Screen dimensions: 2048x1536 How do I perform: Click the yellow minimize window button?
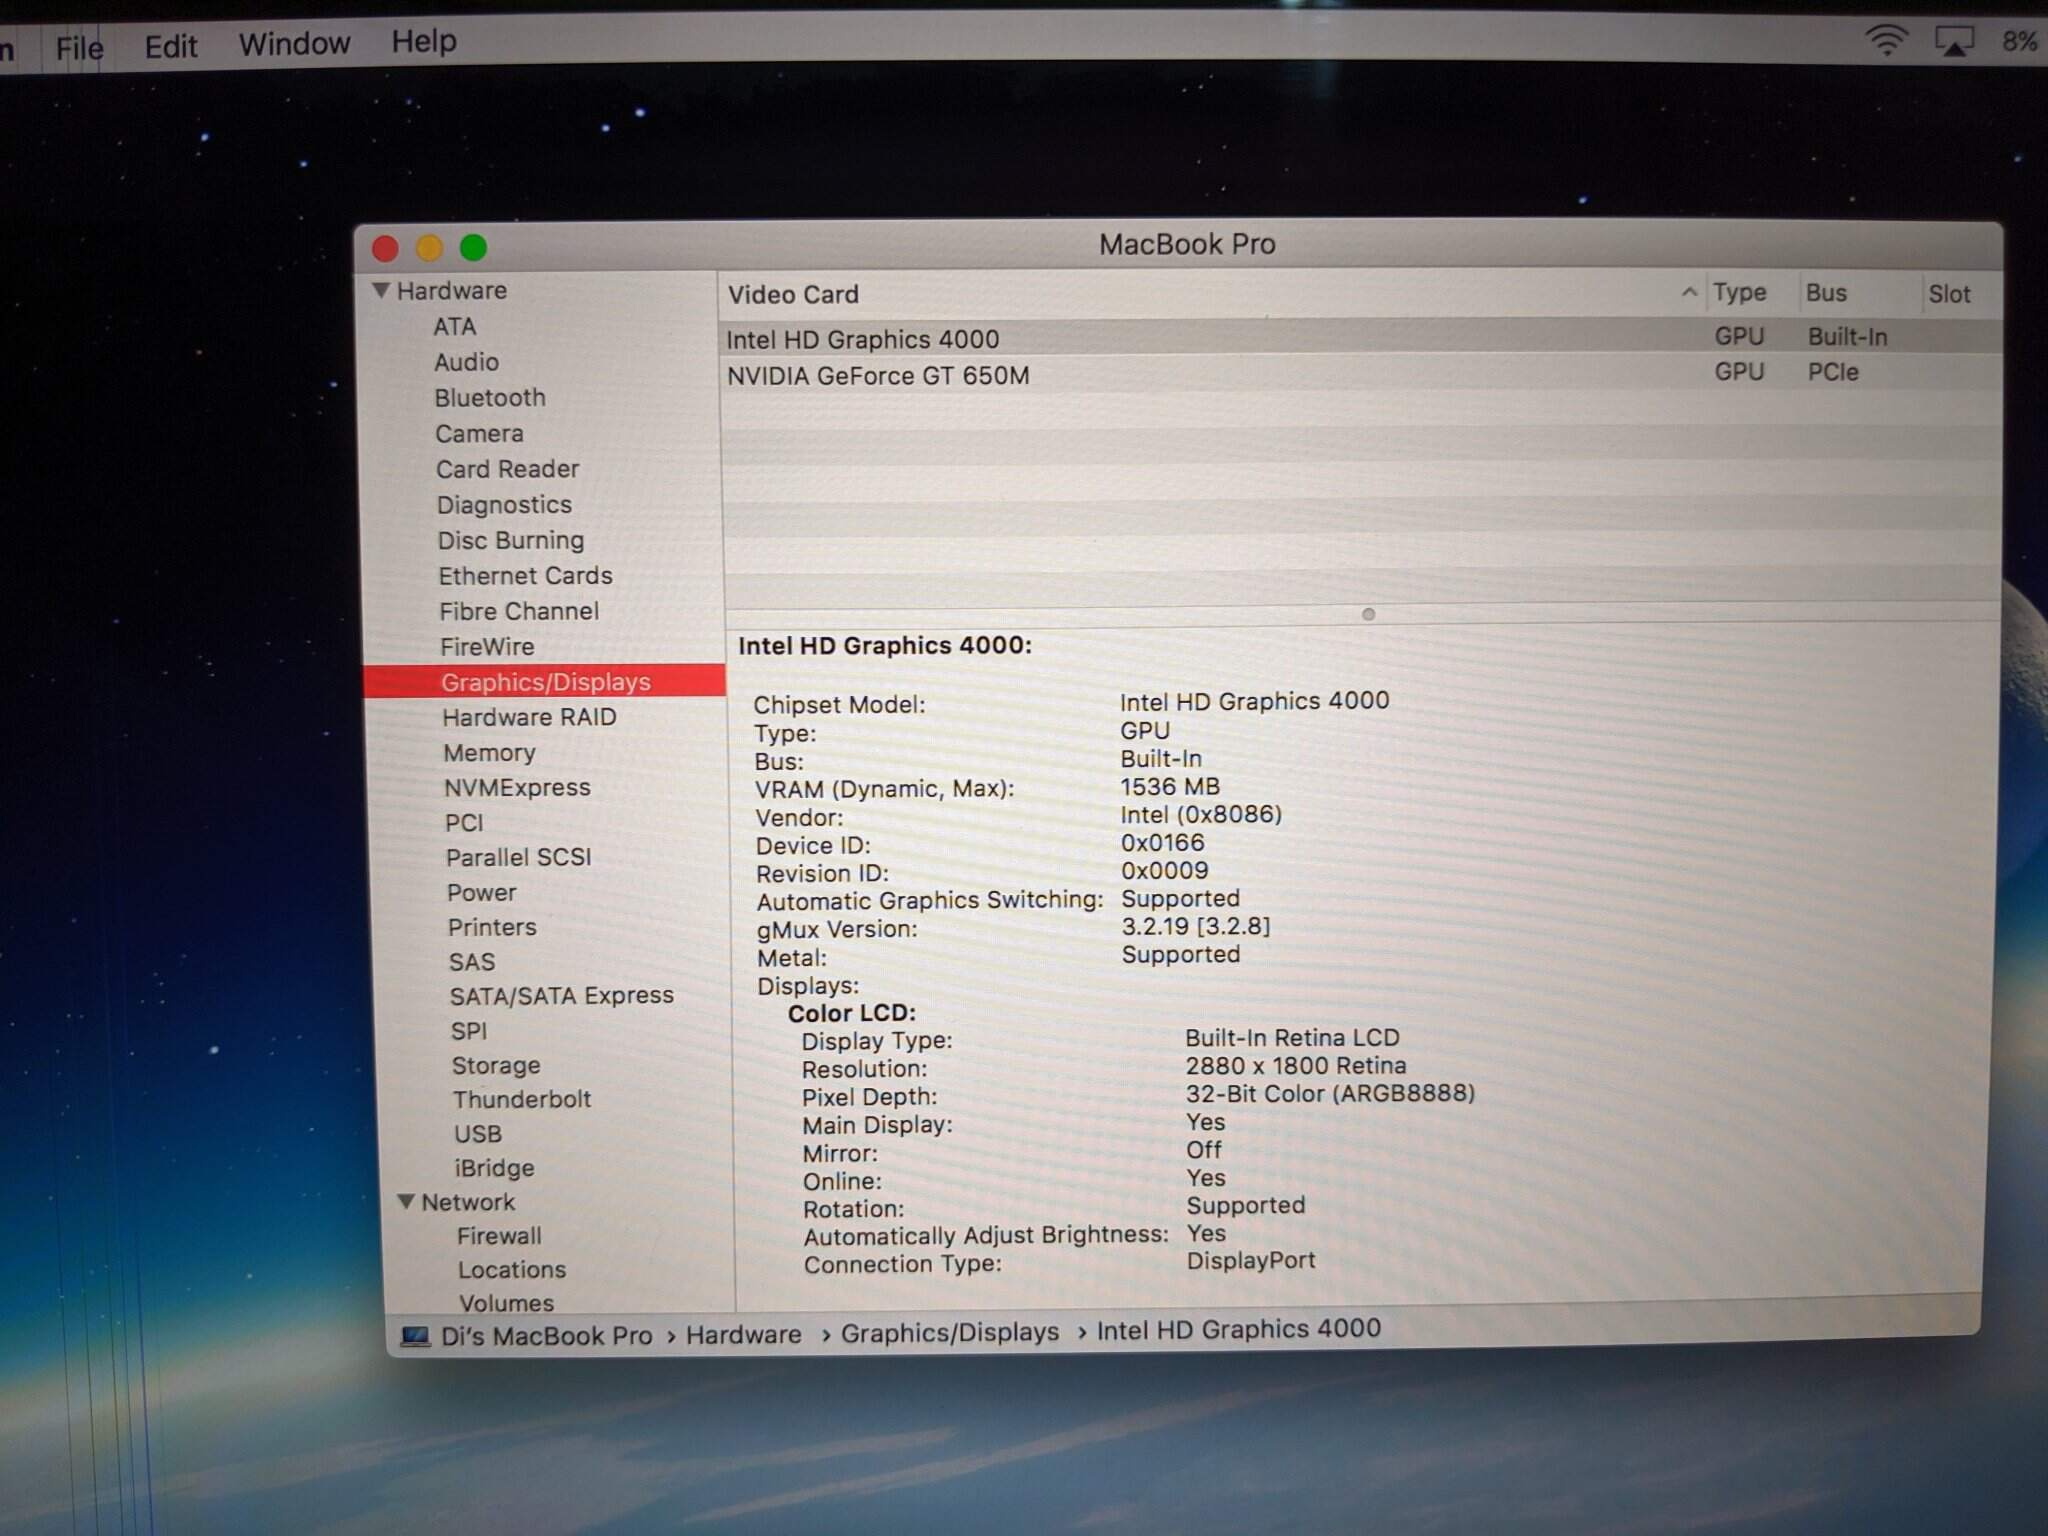tap(429, 247)
